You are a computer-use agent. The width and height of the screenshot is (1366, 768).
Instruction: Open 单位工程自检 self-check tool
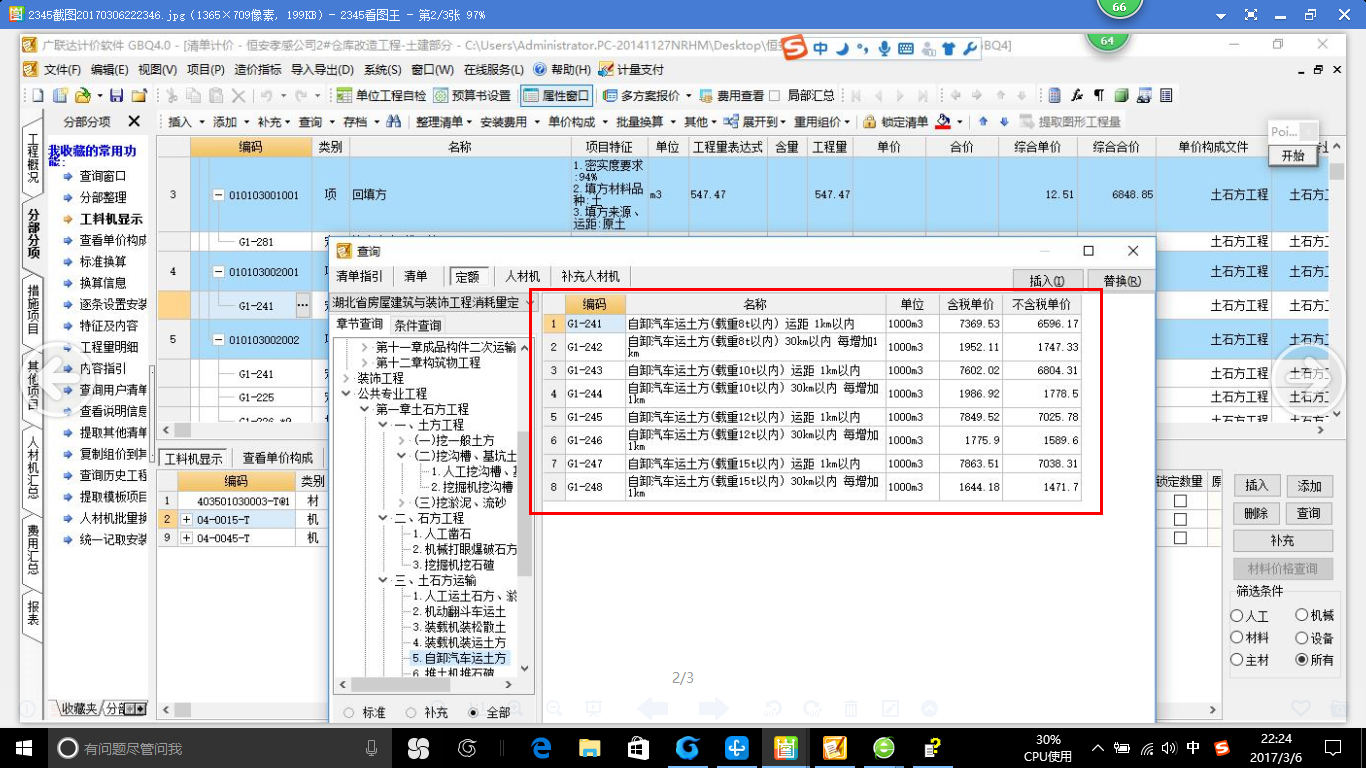click(x=381, y=95)
